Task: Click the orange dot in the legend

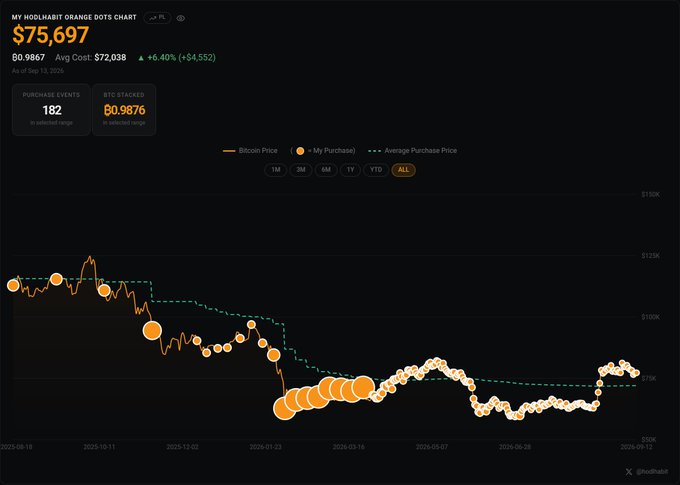Action: point(300,151)
